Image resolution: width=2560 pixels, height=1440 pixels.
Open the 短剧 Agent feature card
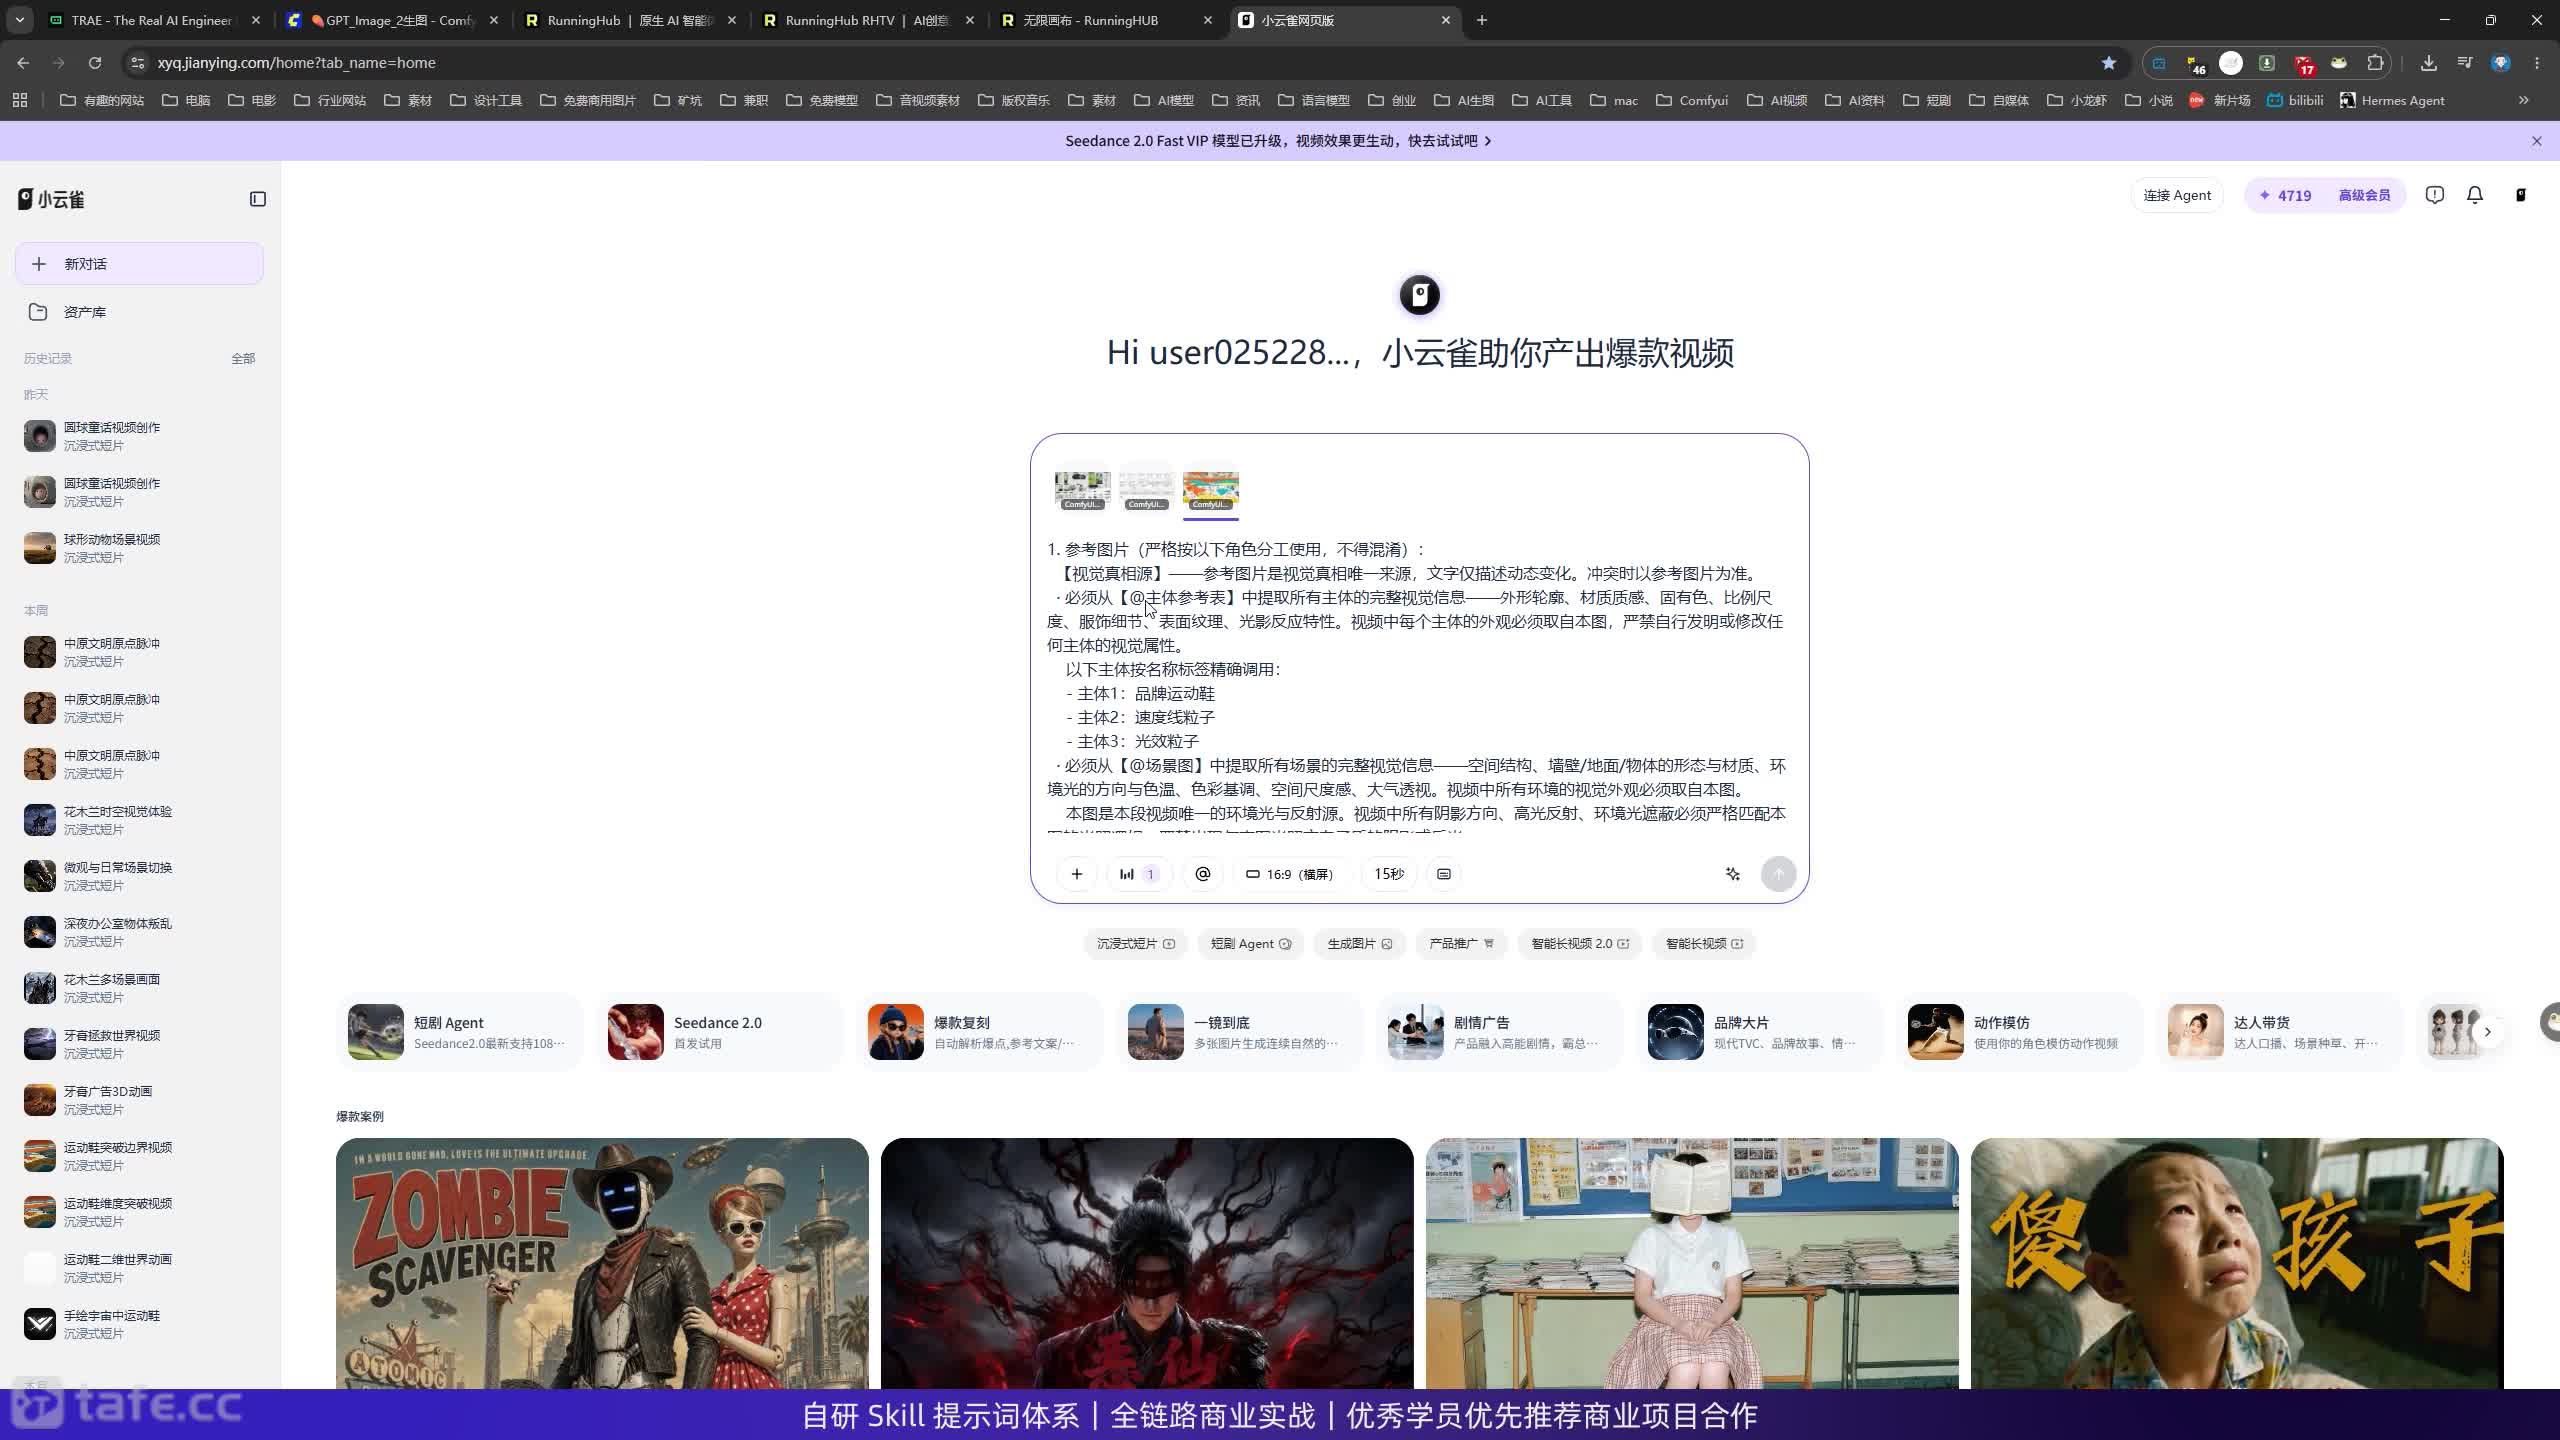(x=460, y=1032)
